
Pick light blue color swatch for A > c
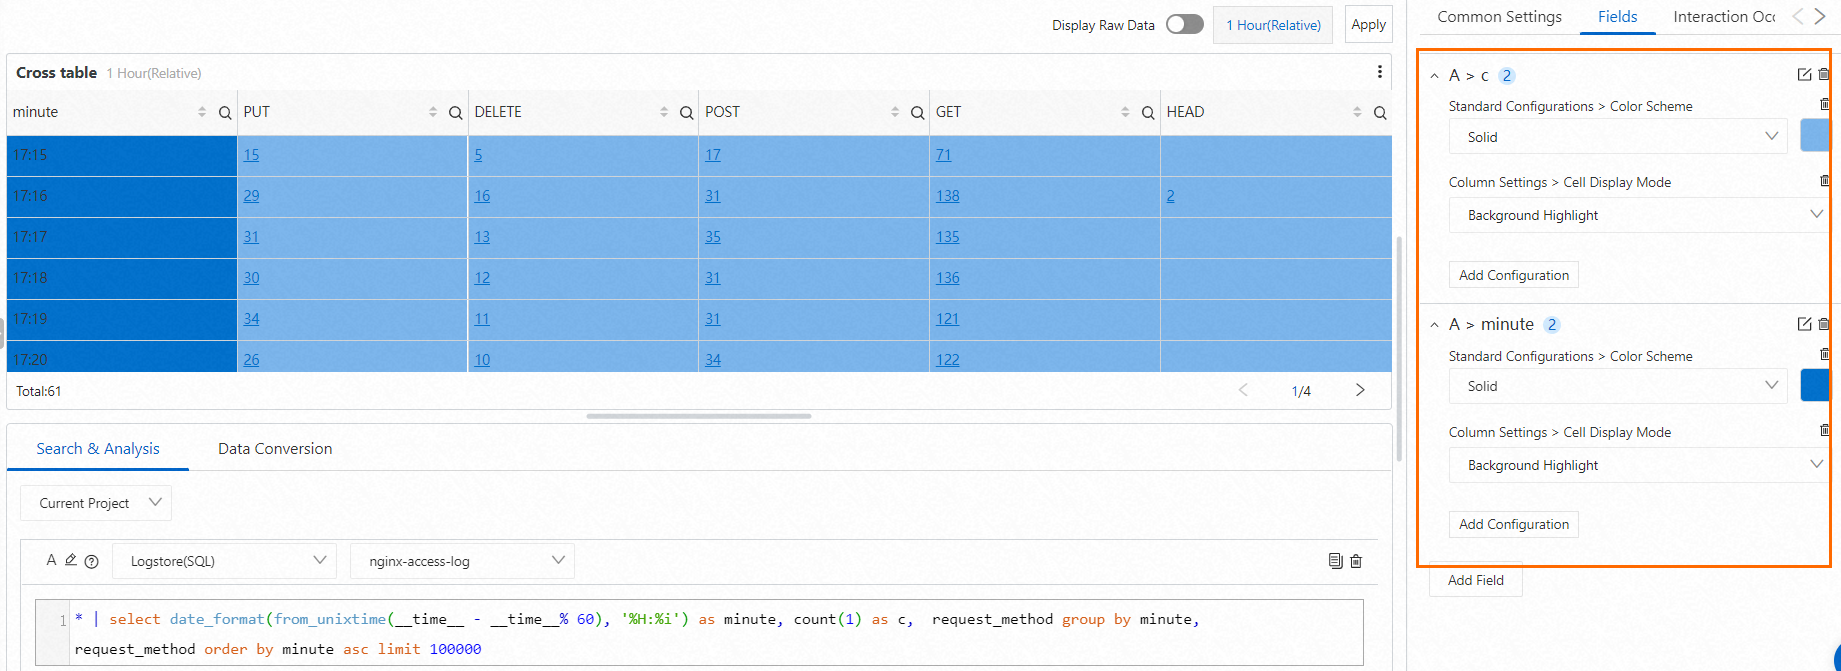[x=1815, y=136]
